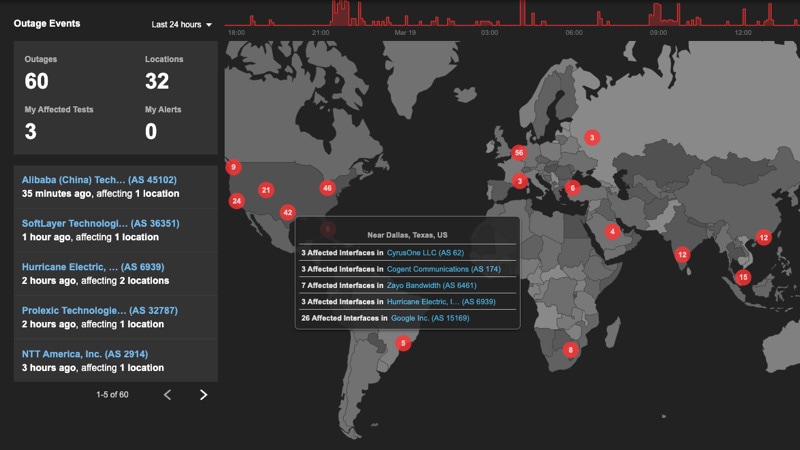800x450 pixels.
Task: Select map marker 5 in Brazil
Action: (403, 343)
